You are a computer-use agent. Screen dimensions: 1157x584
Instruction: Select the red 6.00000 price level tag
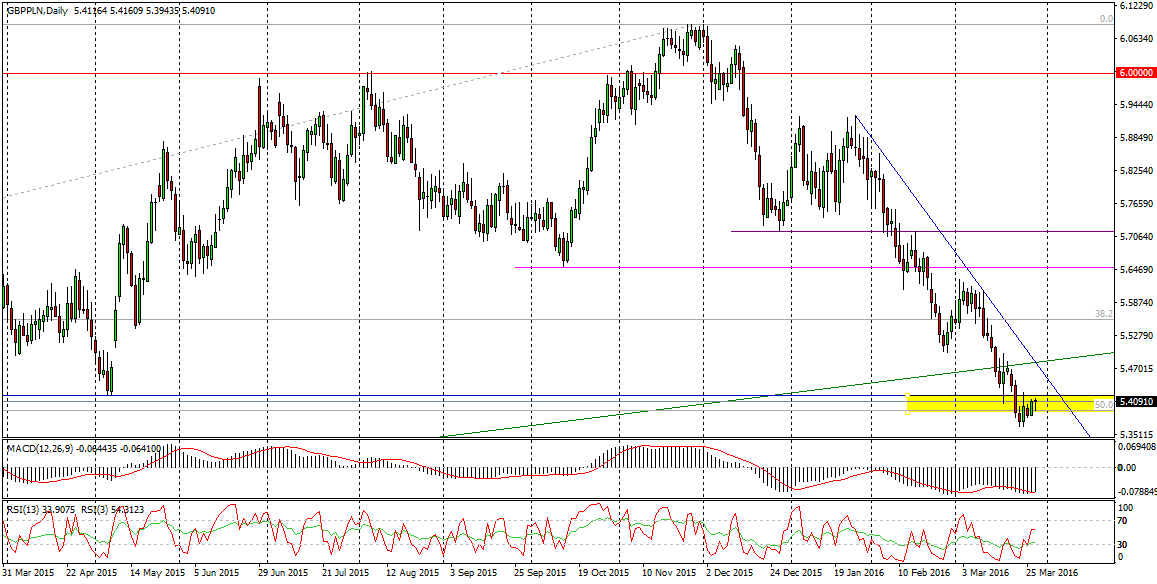[1131, 73]
